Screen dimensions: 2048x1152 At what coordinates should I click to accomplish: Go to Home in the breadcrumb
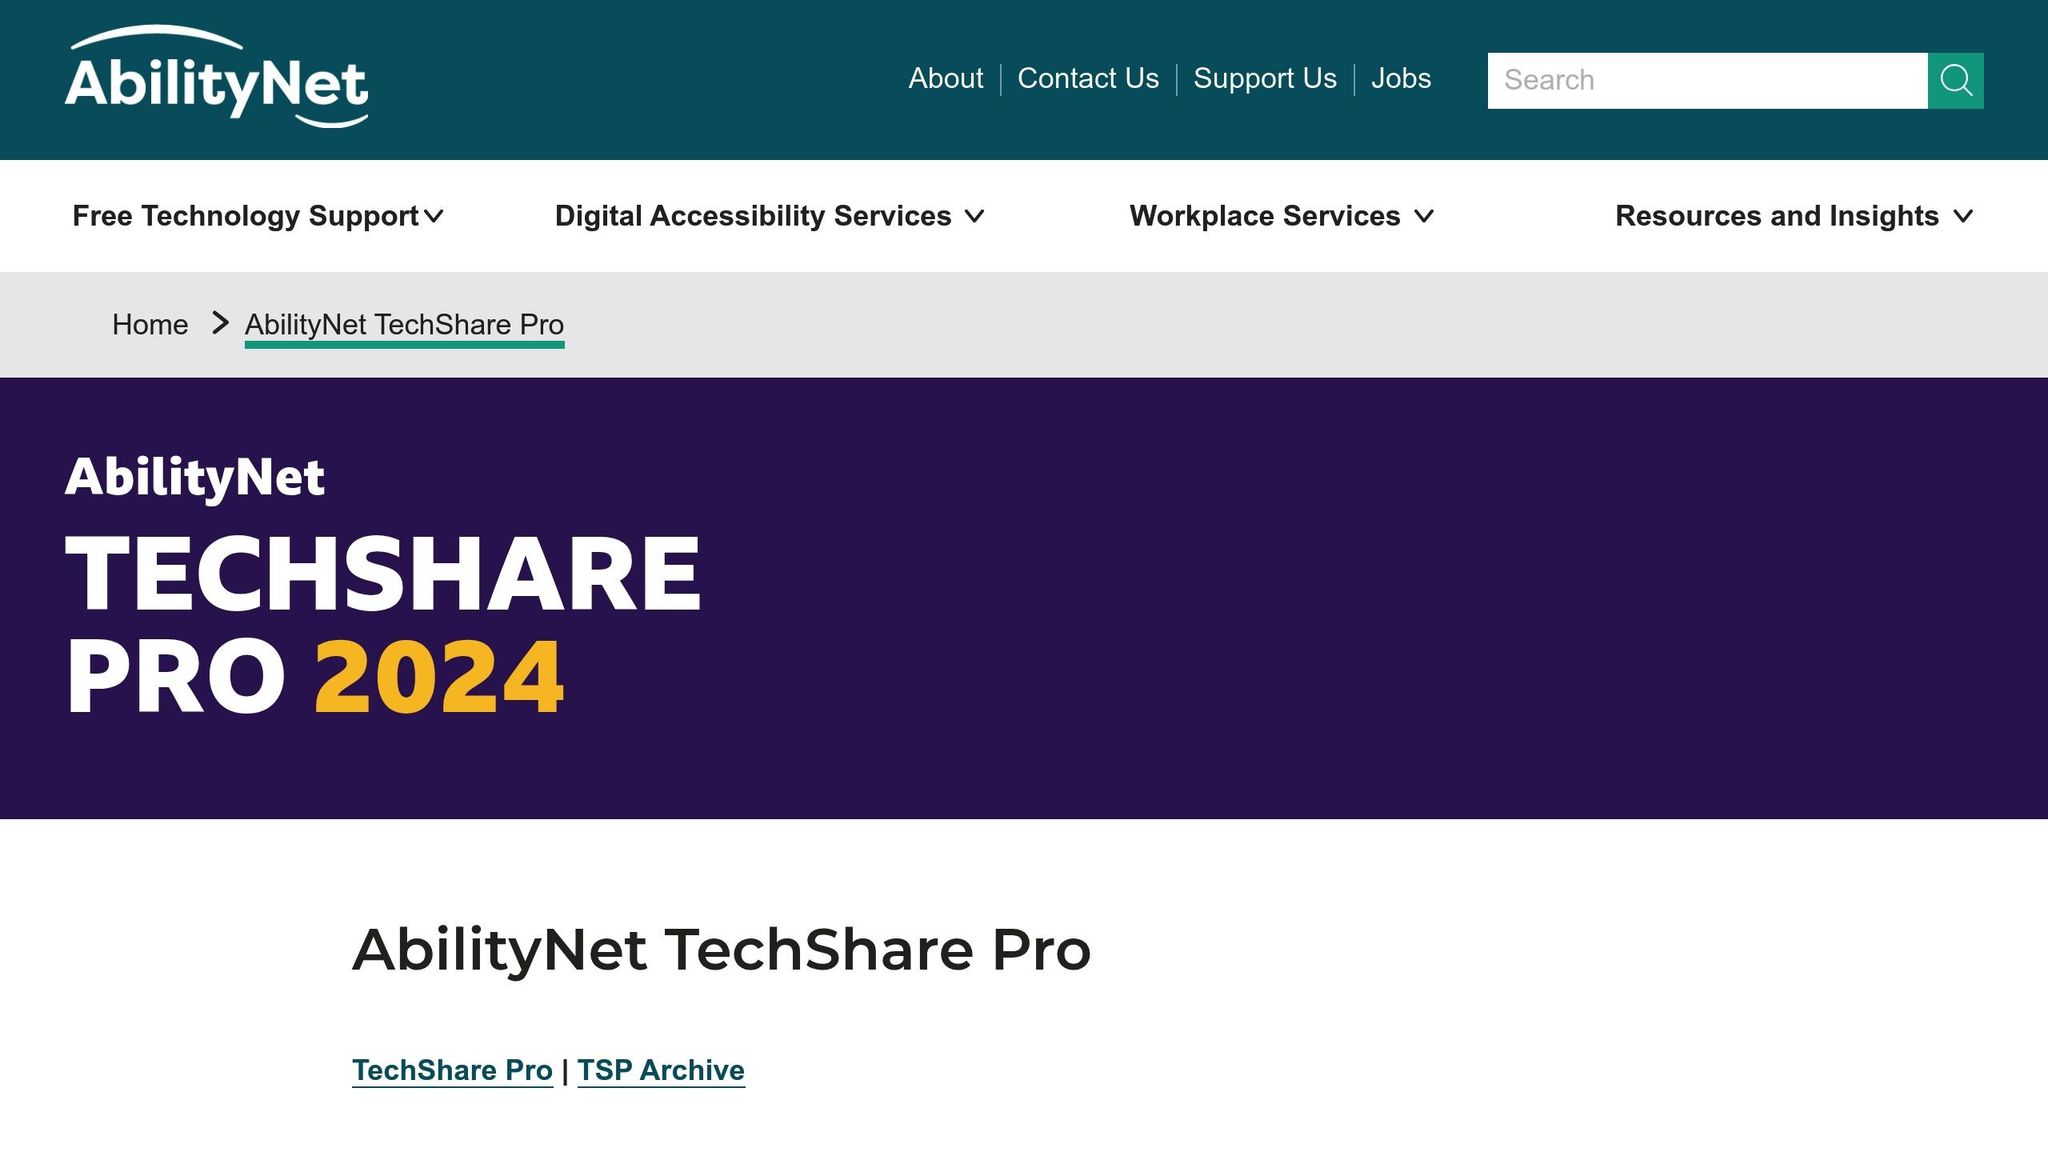point(150,325)
